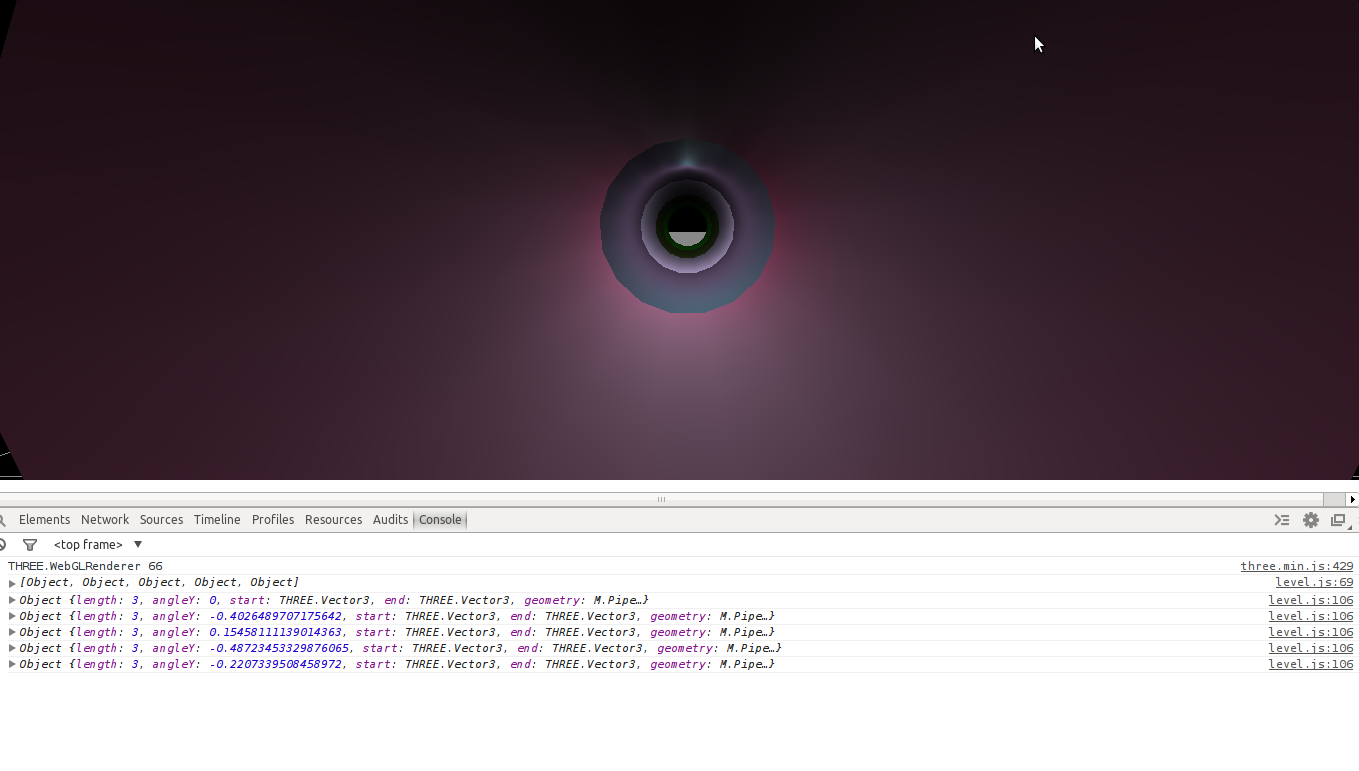Click the DevTools panel resize handle
This screenshot has width=1359, height=771.
coord(661,499)
